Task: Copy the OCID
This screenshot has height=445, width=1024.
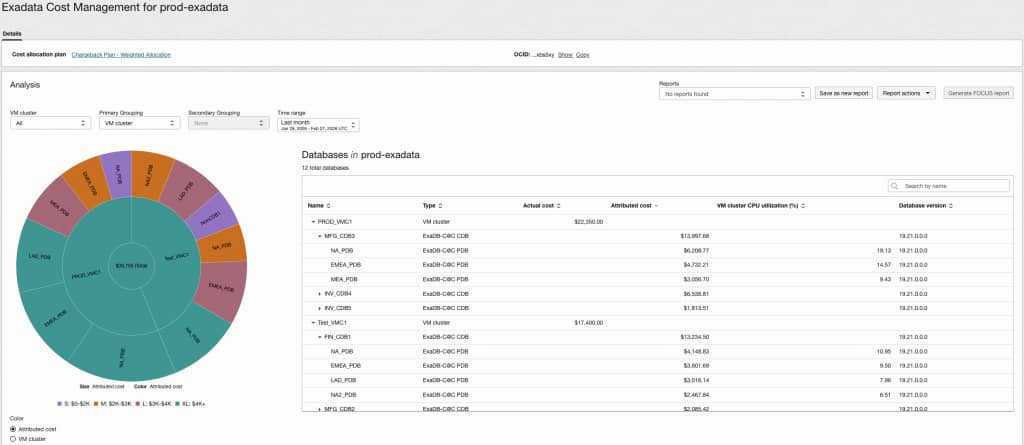Action: 583,55
